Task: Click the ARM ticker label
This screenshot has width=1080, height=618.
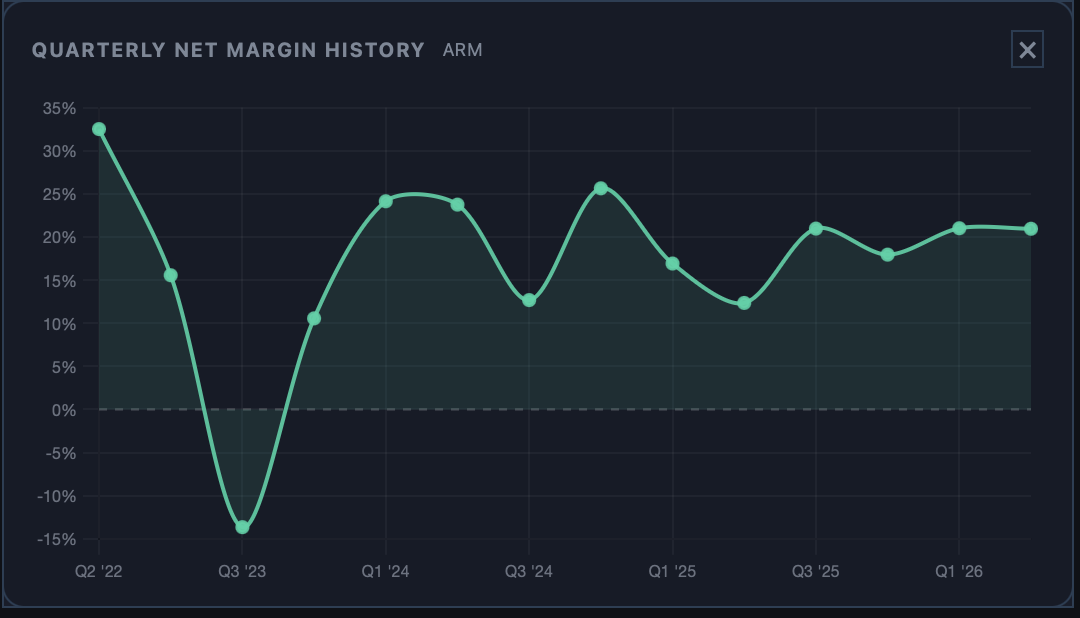Action: tap(462, 50)
